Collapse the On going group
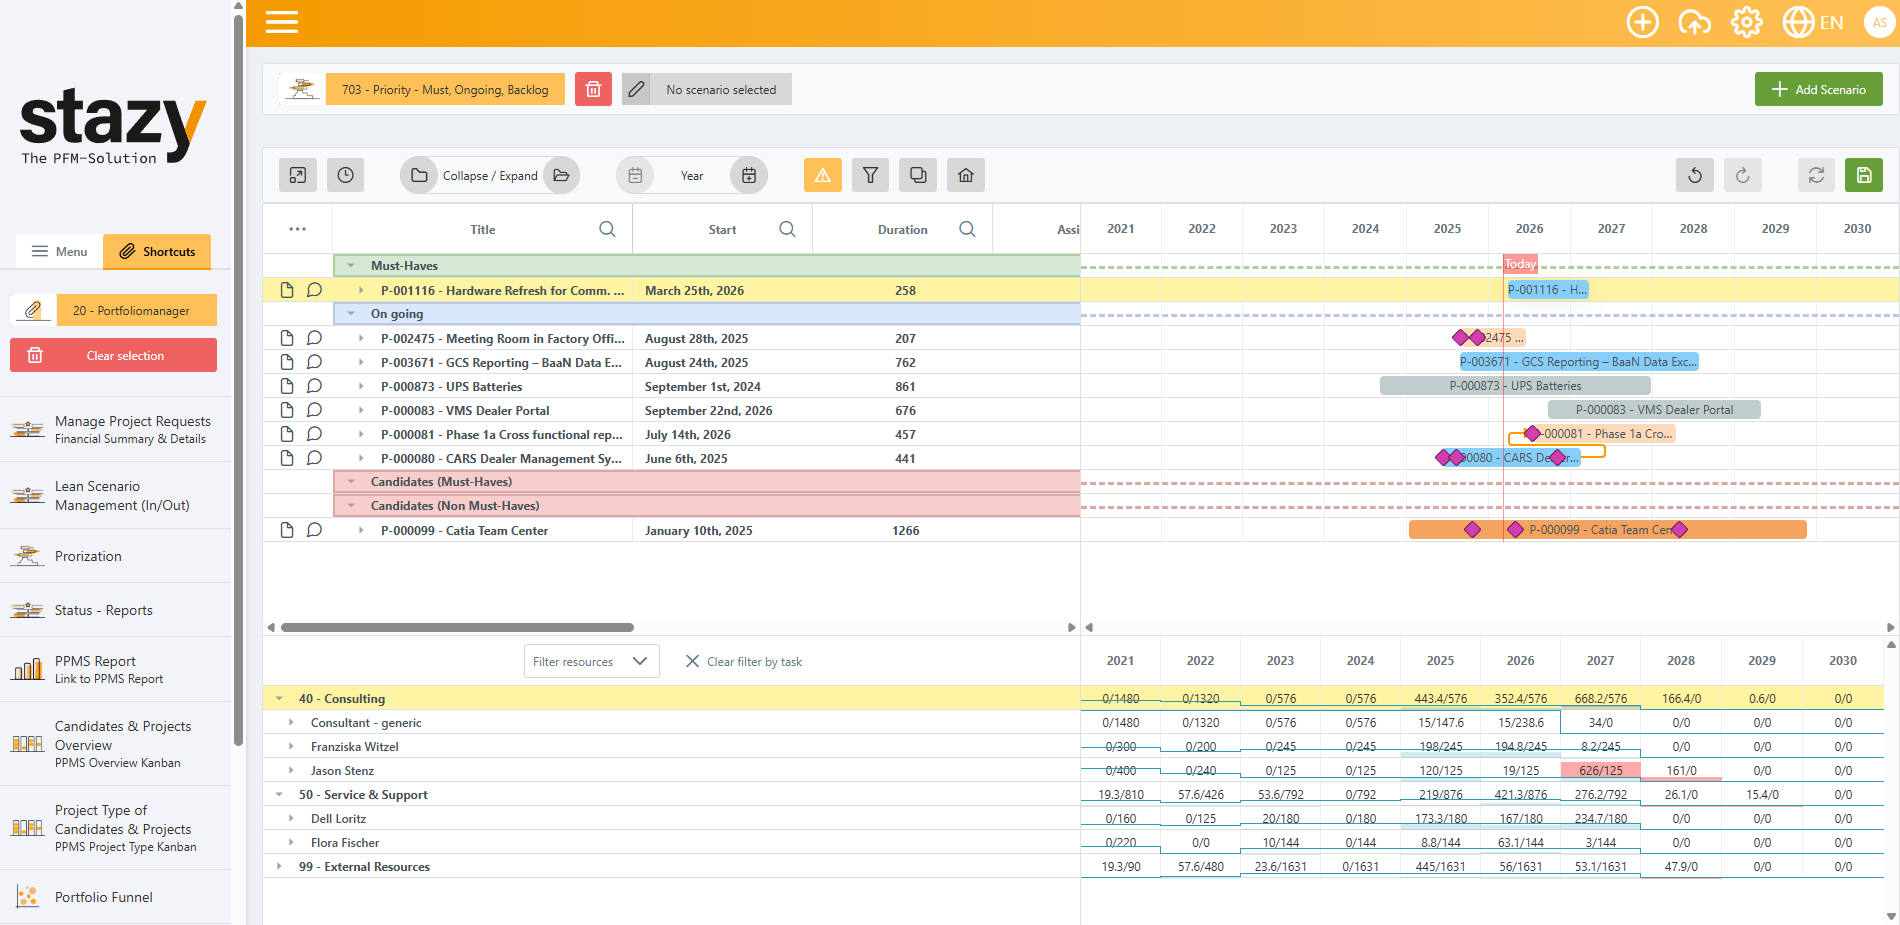 coord(351,313)
